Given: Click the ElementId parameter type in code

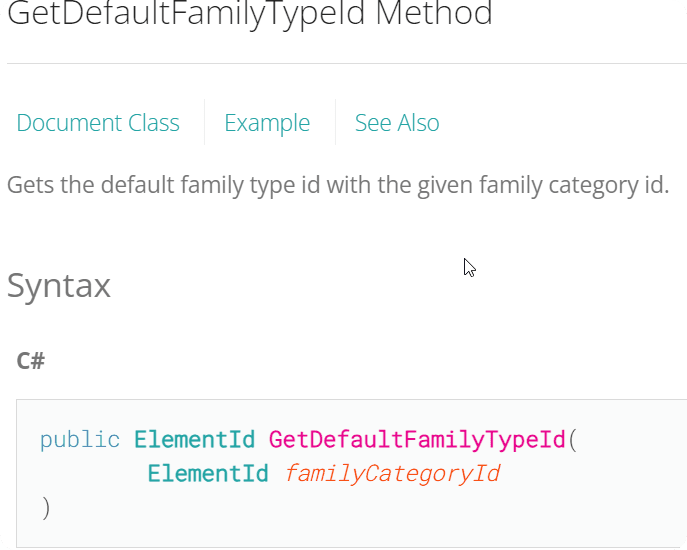Looking at the screenshot, I should [208, 474].
